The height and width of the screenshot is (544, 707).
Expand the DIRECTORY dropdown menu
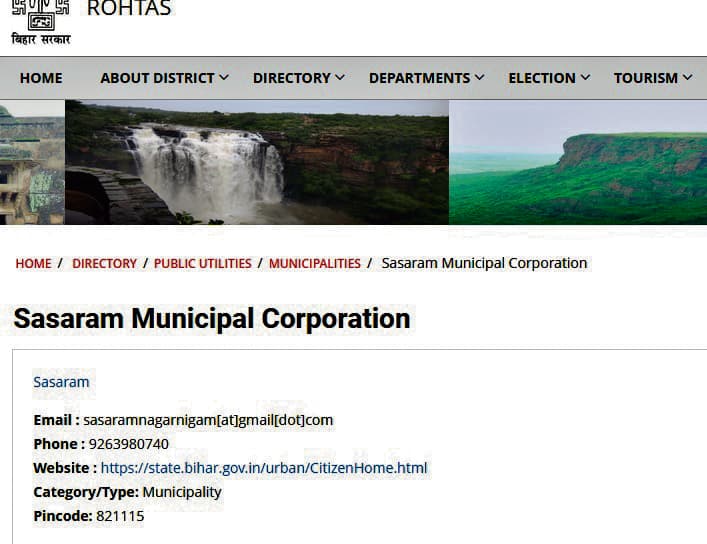[x=292, y=78]
